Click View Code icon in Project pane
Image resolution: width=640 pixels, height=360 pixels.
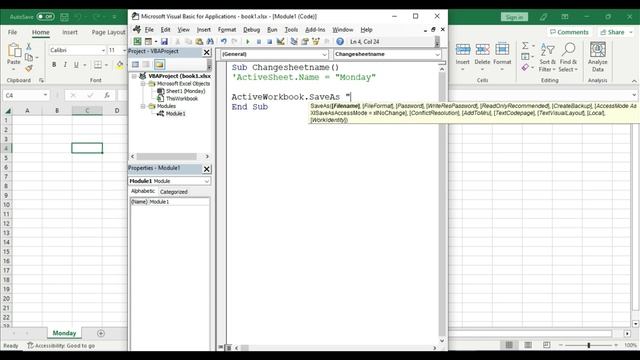135,64
